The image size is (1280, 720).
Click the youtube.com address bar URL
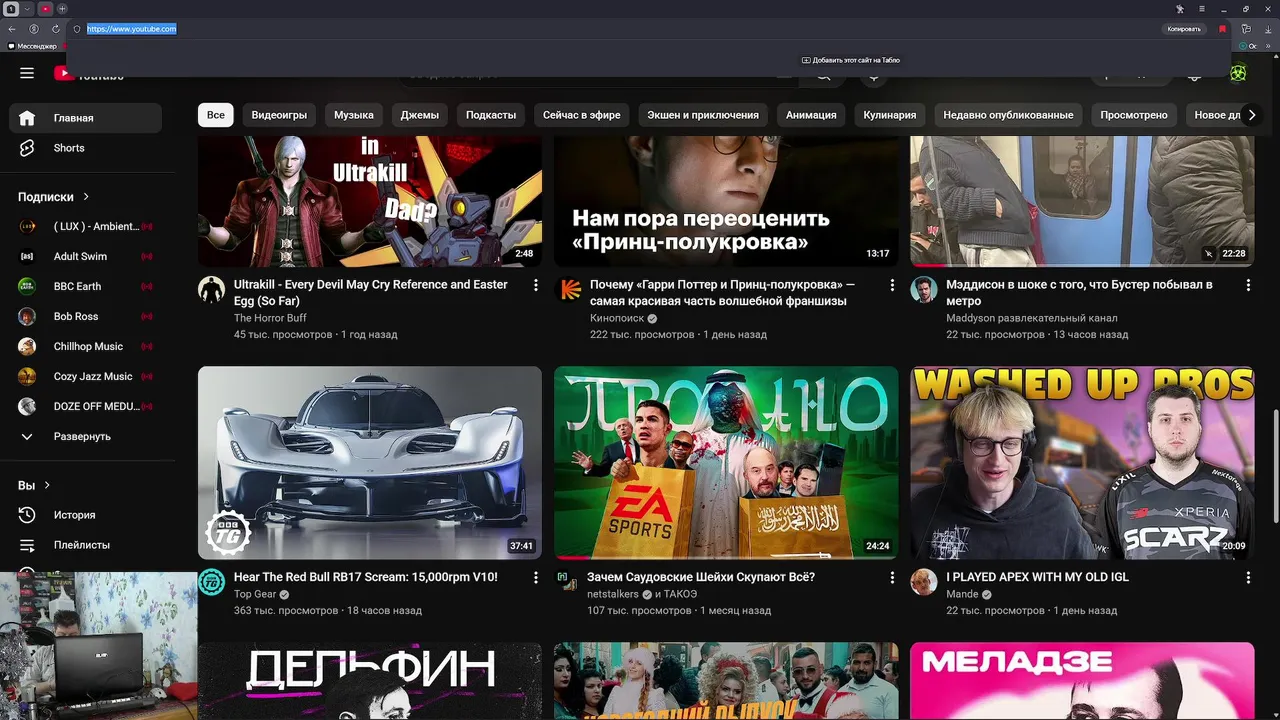coord(131,29)
